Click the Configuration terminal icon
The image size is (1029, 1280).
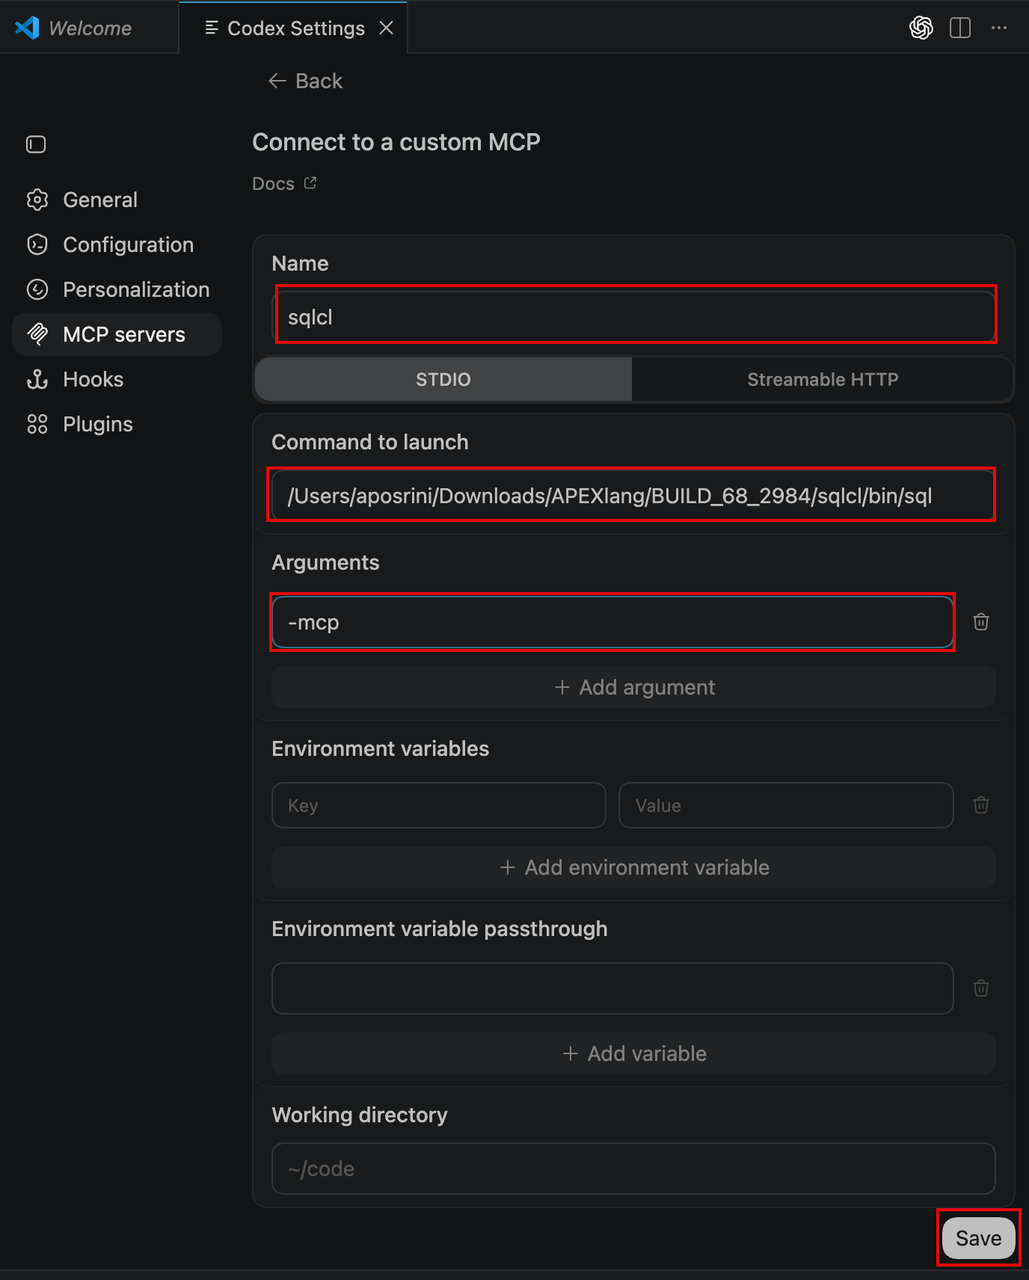tap(37, 245)
